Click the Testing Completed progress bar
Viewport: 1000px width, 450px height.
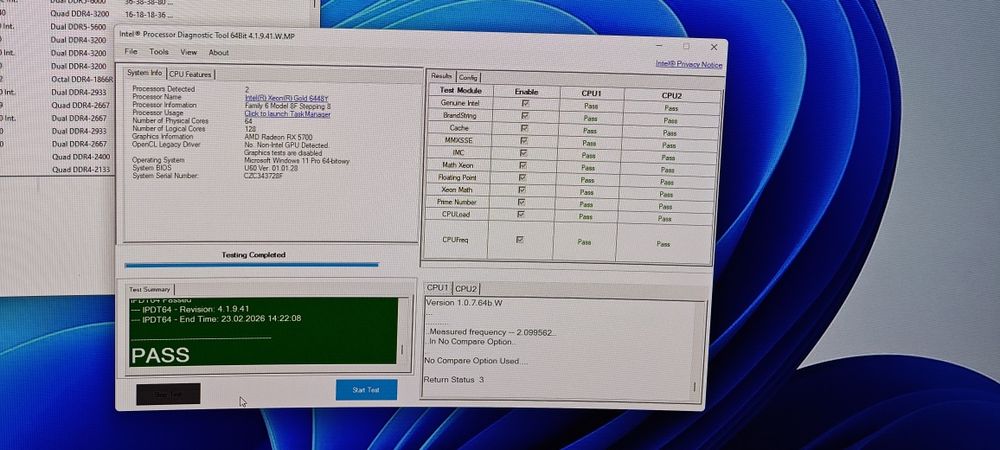tap(251, 265)
